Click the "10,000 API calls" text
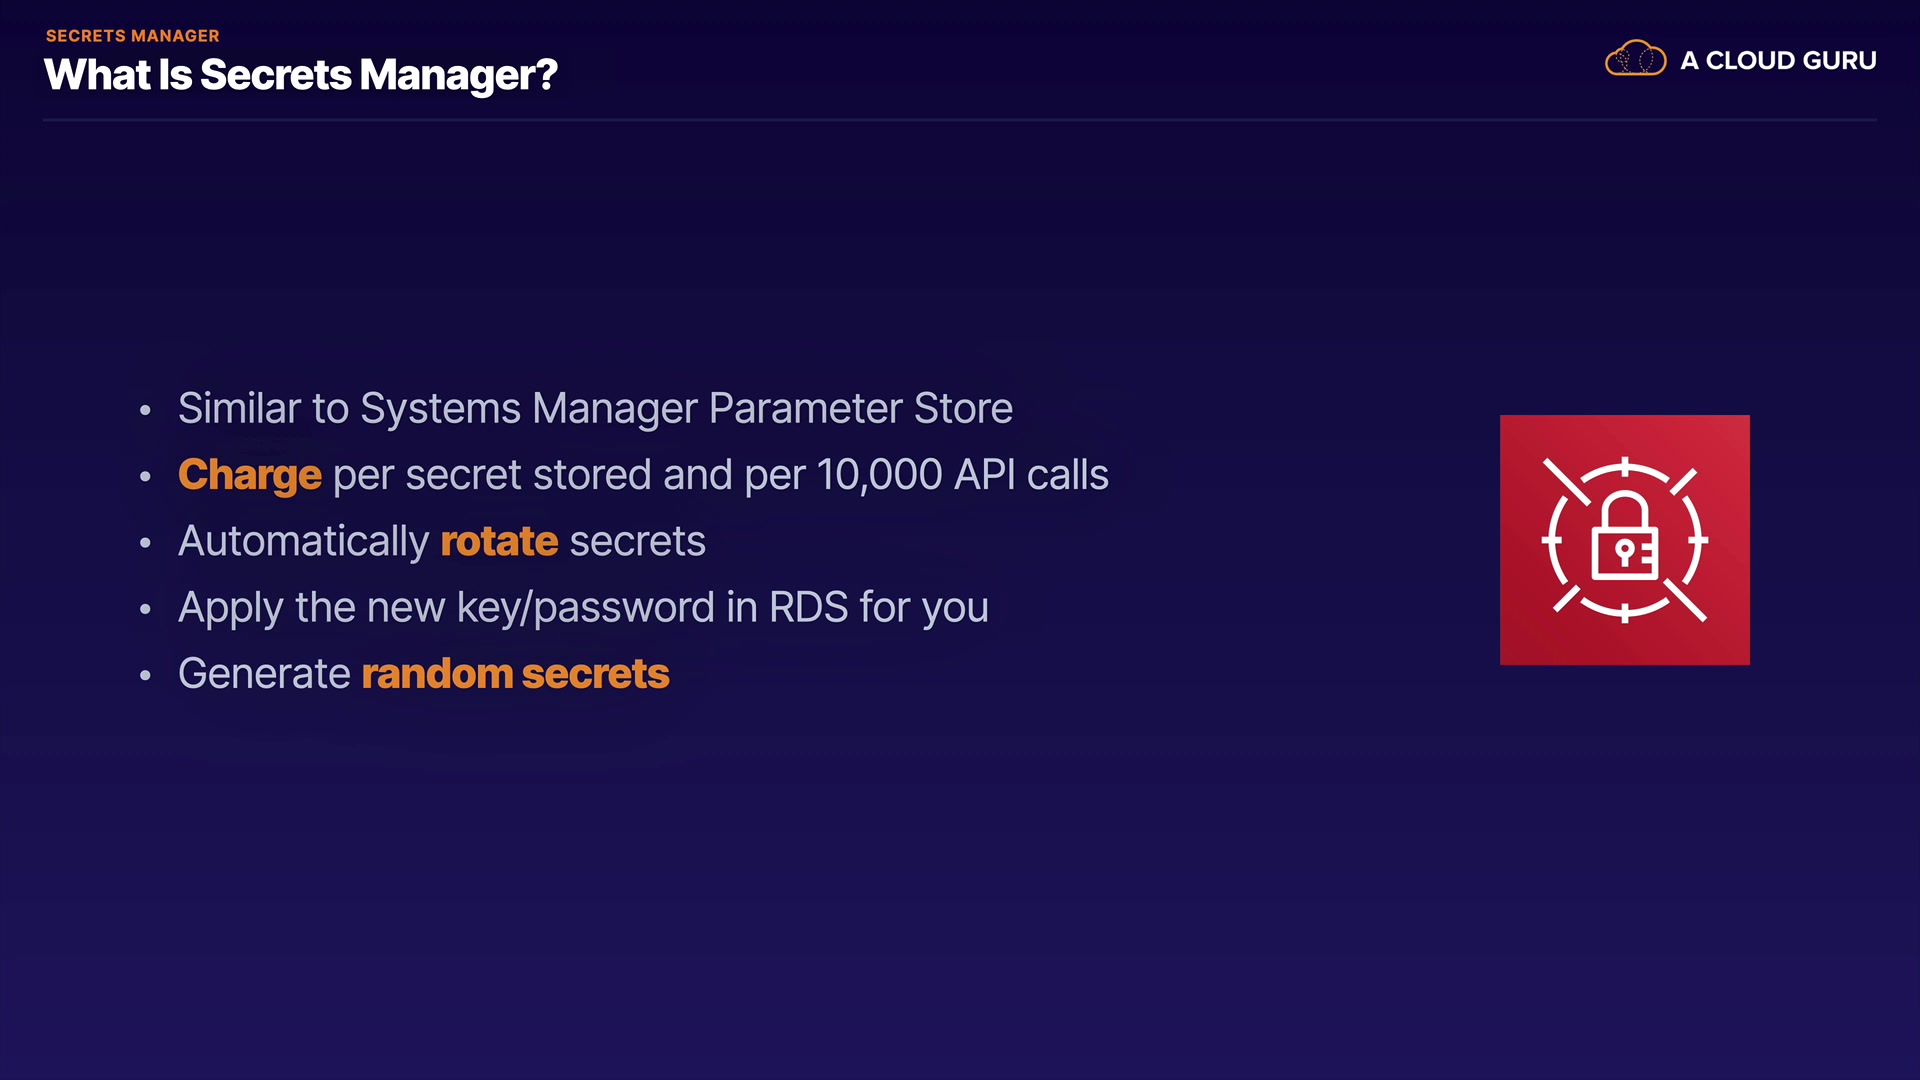The height and width of the screenshot is (1080, 1920). click(962, 475)
